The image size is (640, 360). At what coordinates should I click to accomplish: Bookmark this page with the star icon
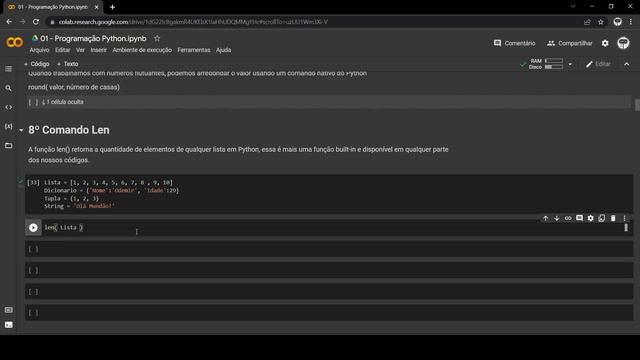(601, 22)
